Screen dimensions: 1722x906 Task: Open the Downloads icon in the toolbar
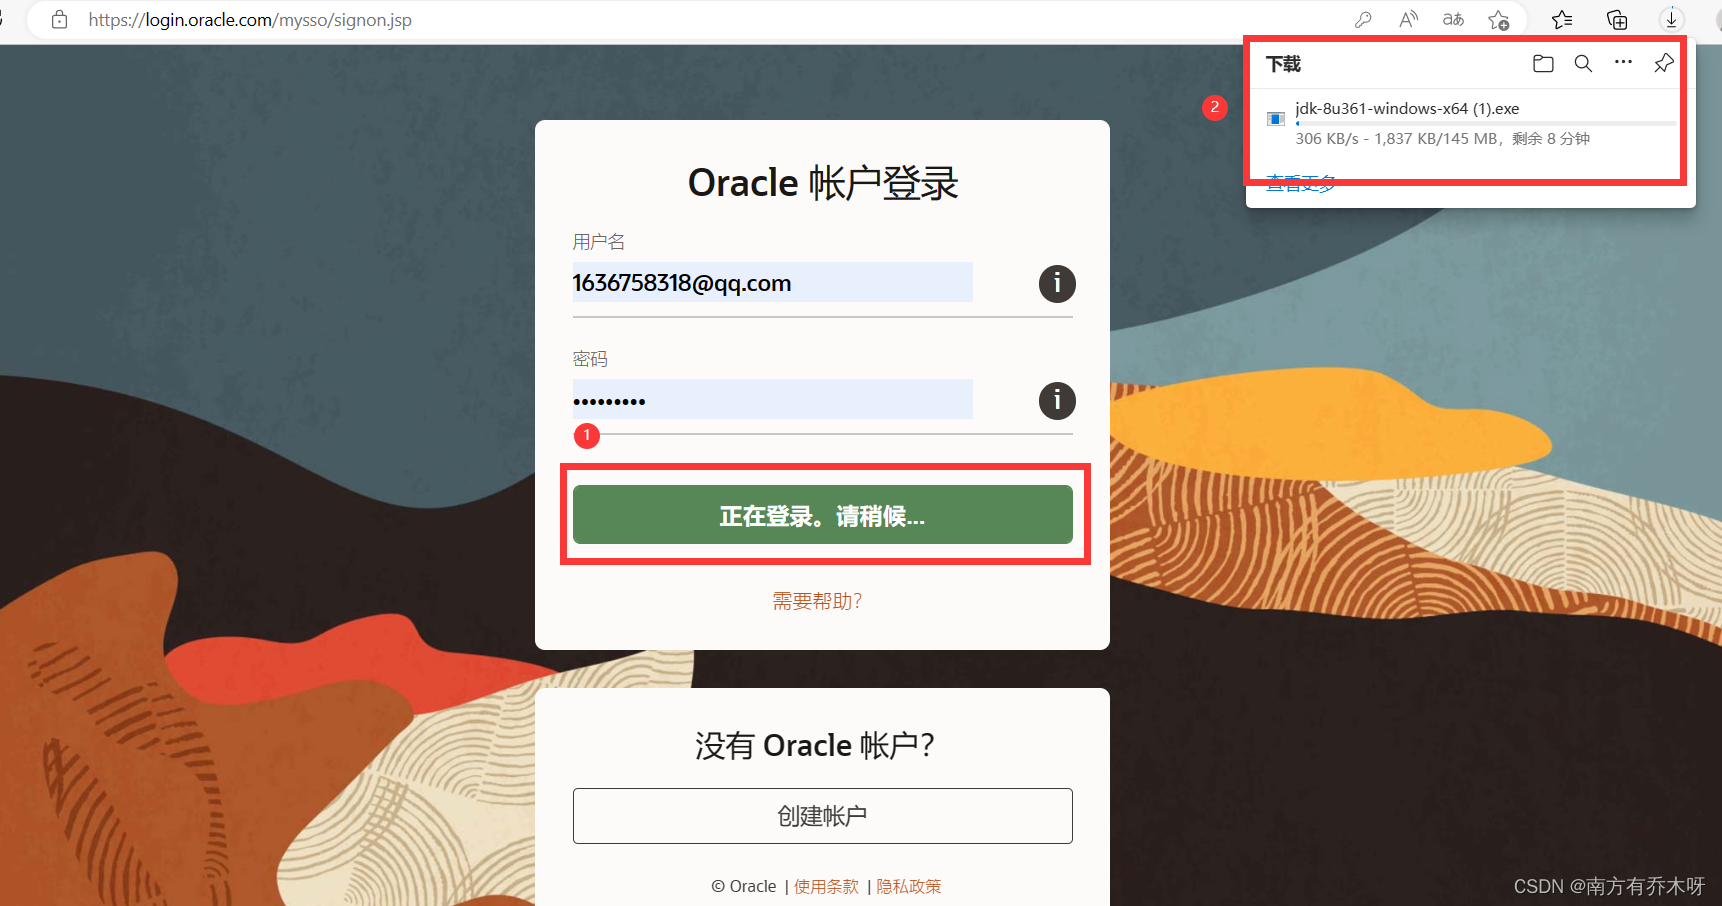pos(1670,19)
